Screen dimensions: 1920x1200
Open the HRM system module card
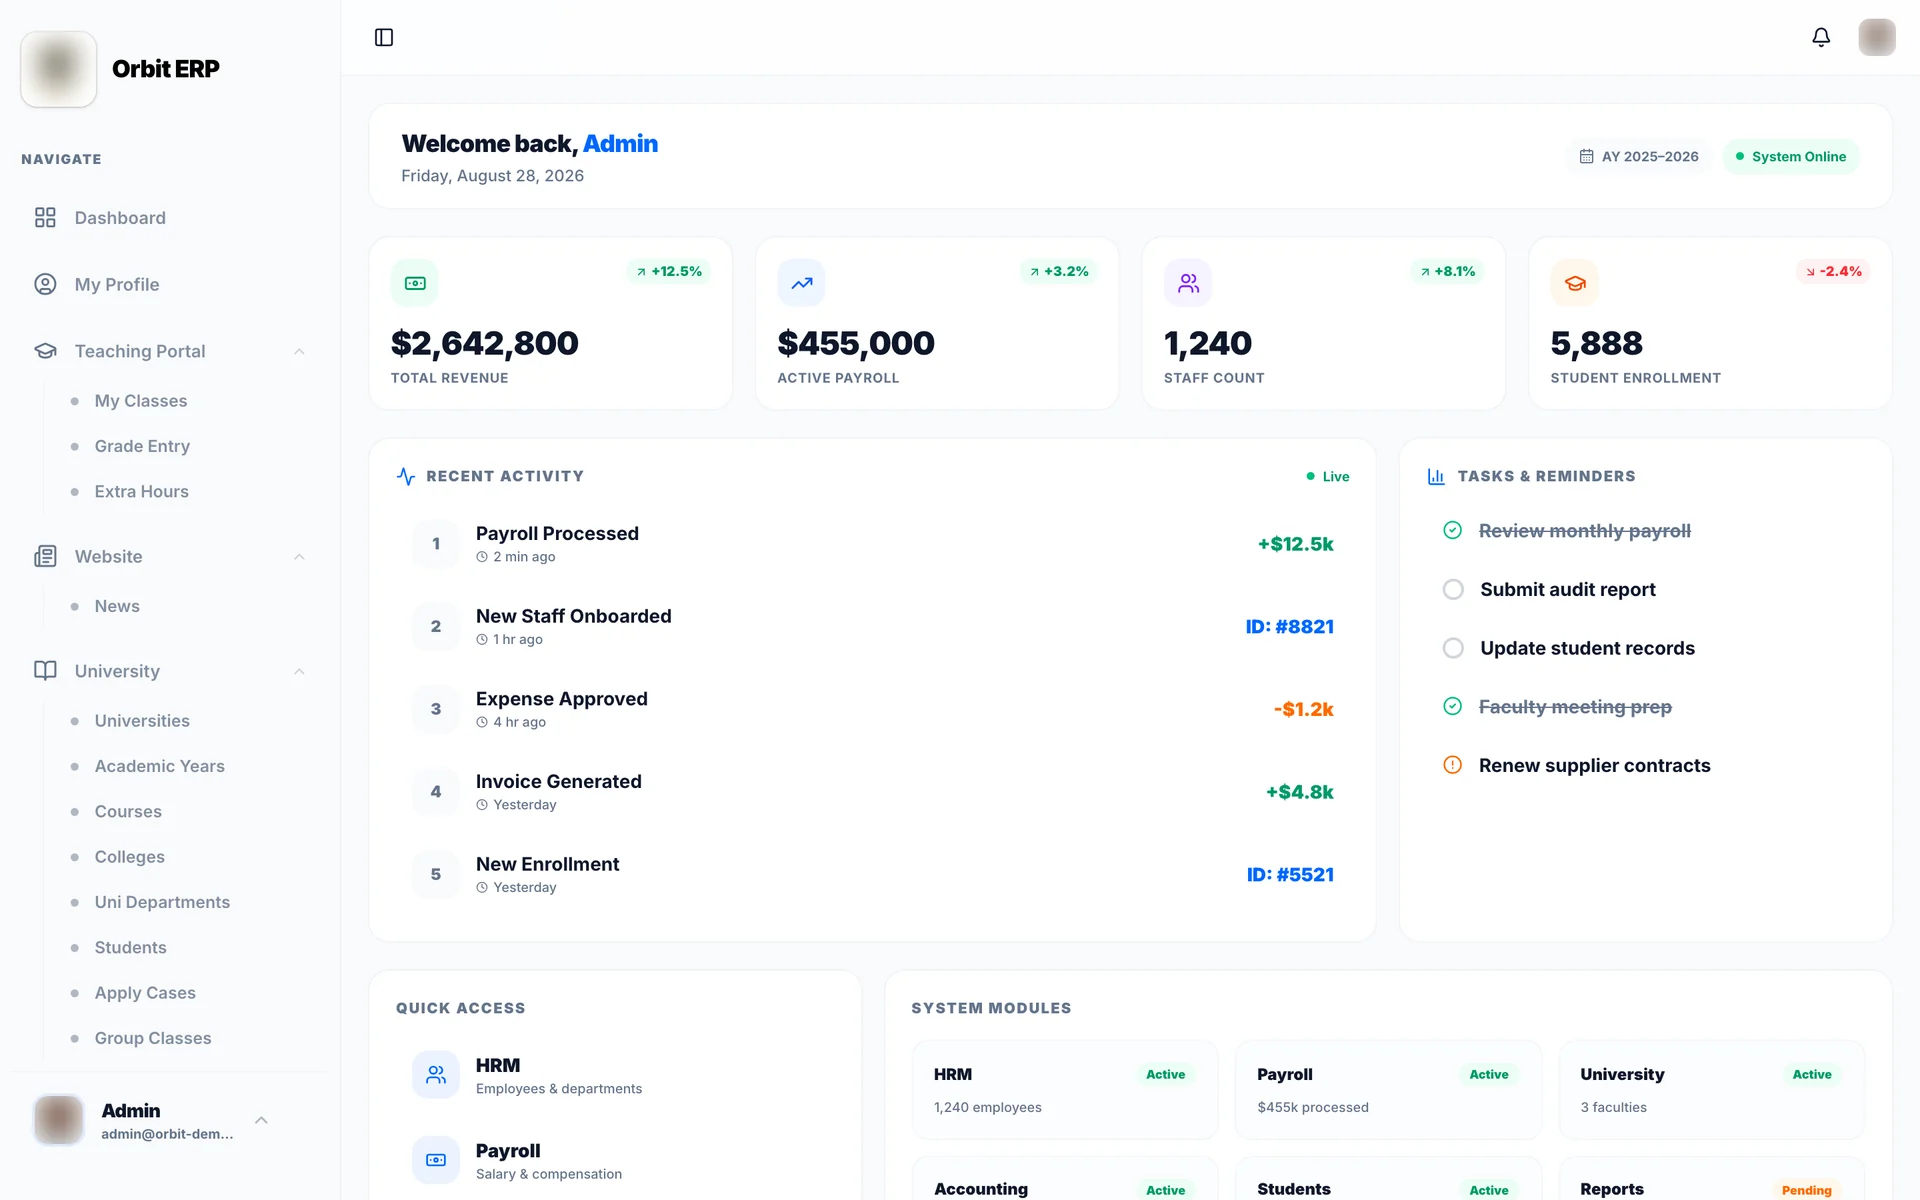(x=1065, y=1090)
